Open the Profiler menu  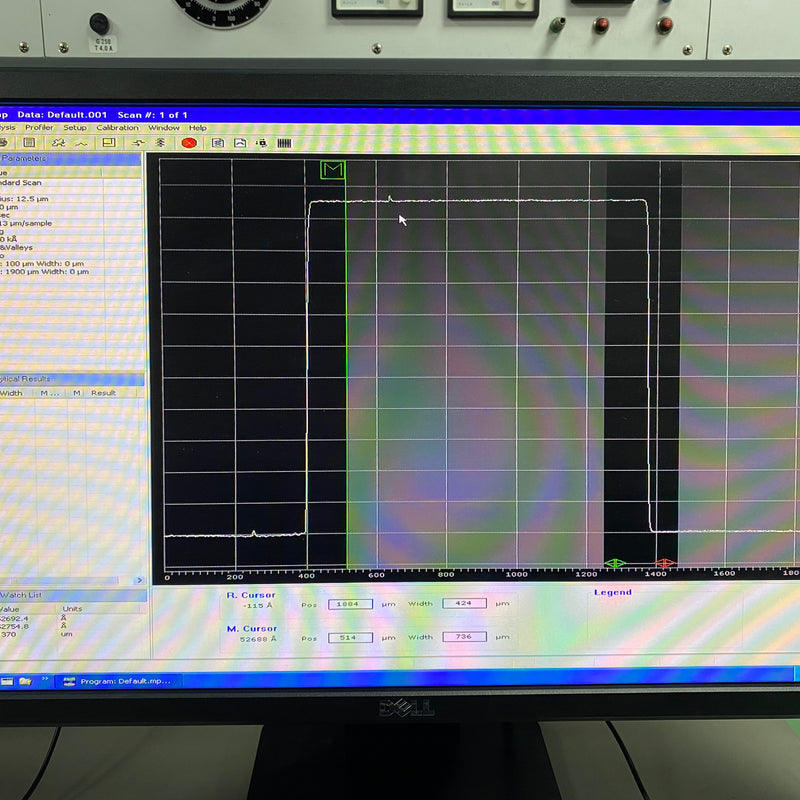(x=39, y=128)
